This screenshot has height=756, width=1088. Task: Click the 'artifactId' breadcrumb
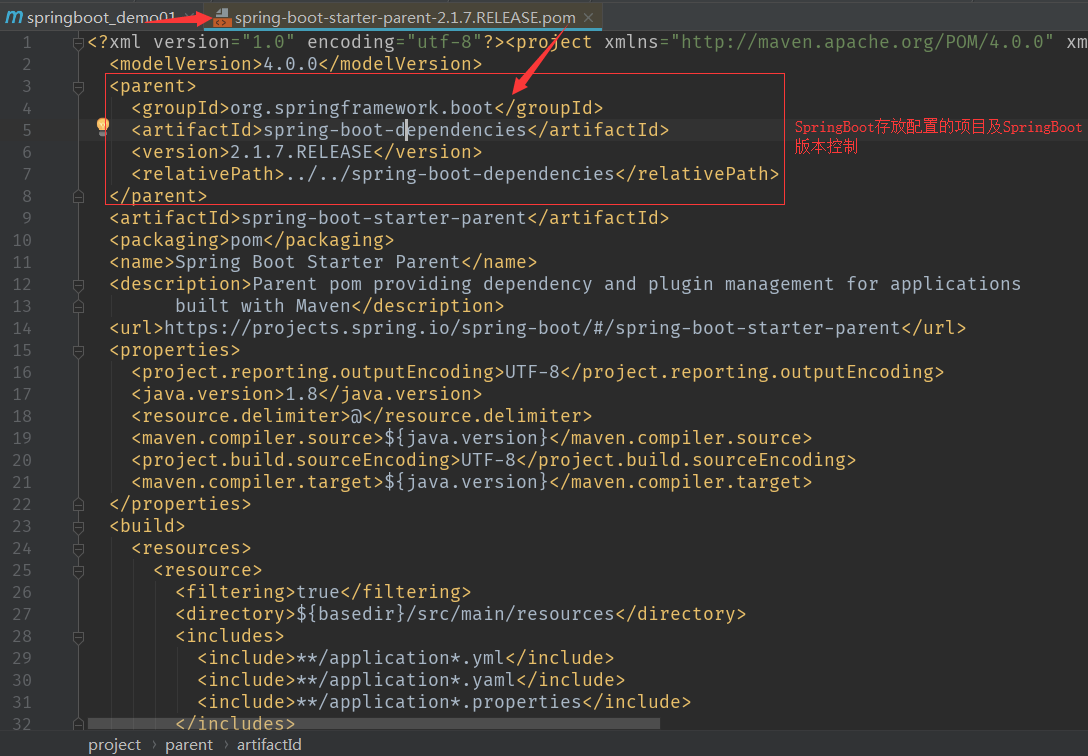pyautogui.click(x=269, y=745)
